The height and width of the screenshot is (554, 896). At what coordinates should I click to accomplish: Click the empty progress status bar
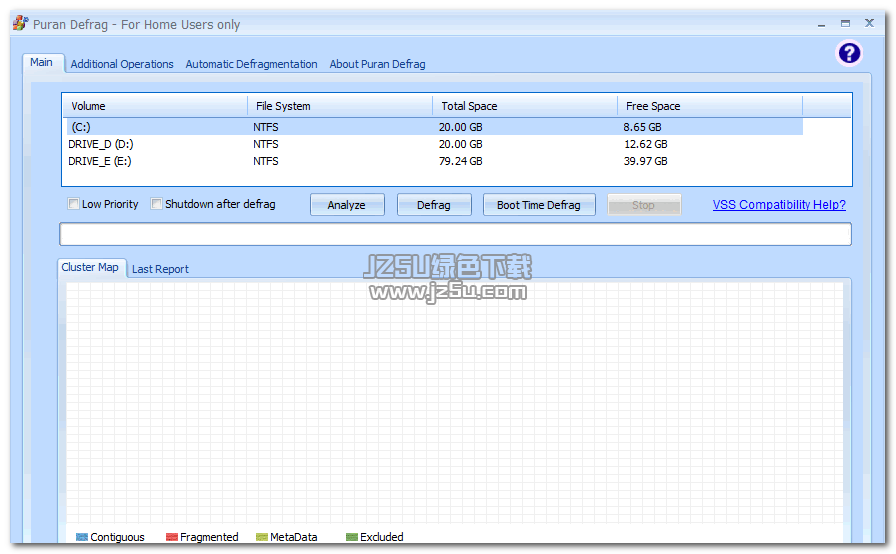(455, 234)
